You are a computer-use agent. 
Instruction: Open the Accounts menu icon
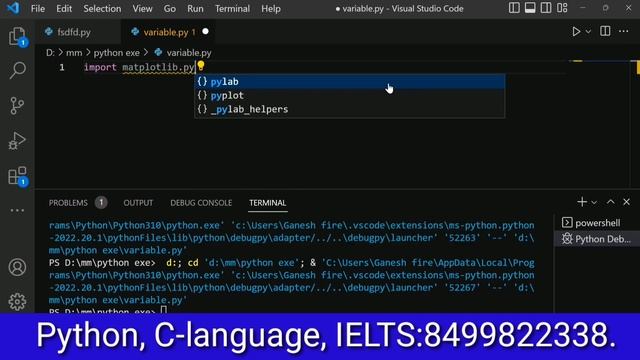pos(17,267)
